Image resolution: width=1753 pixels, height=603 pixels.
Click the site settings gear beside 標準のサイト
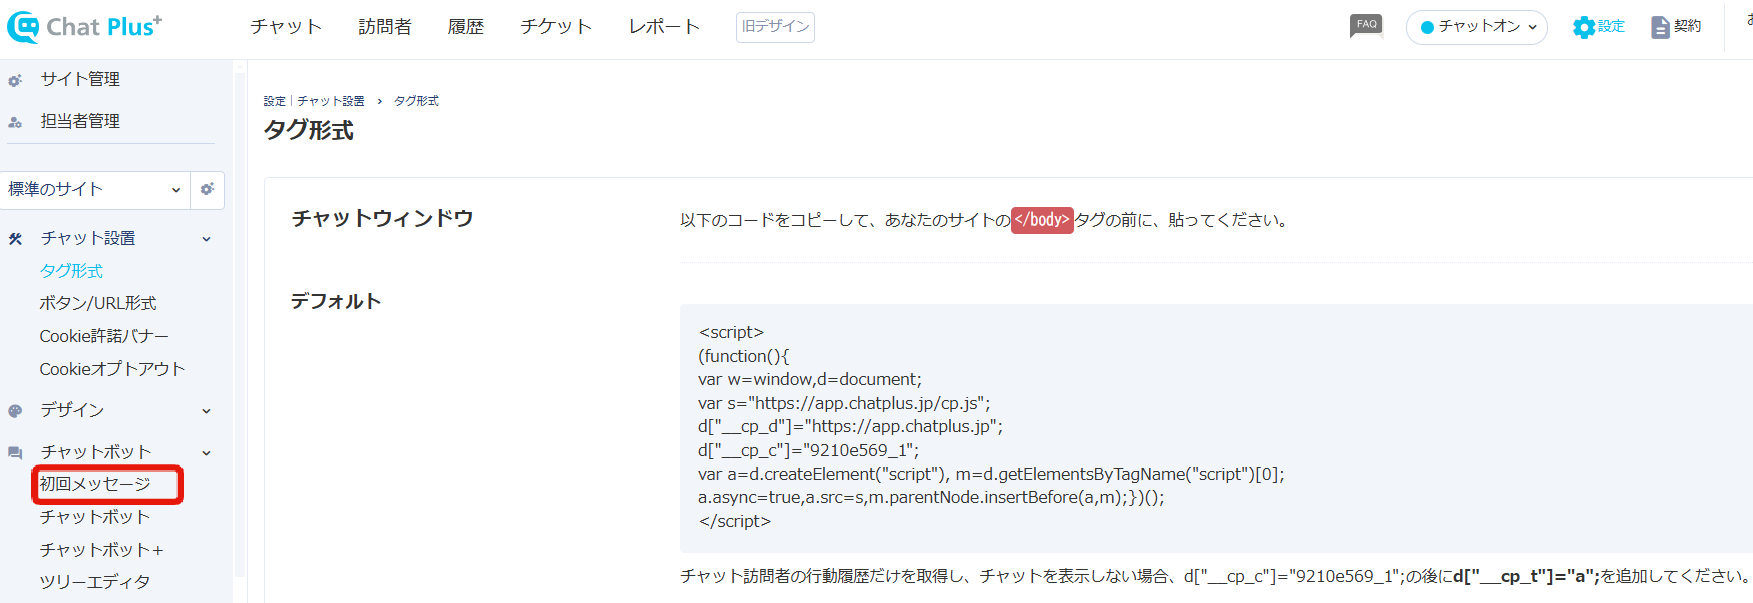pyautogui.click(x=207, y=189)
